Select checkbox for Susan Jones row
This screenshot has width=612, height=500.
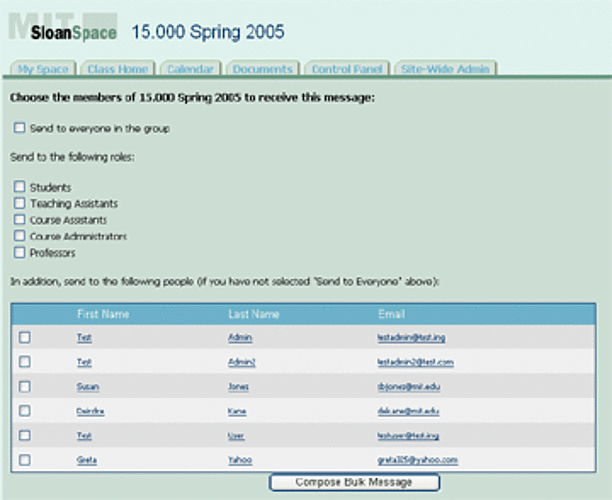tap(25, 386)
